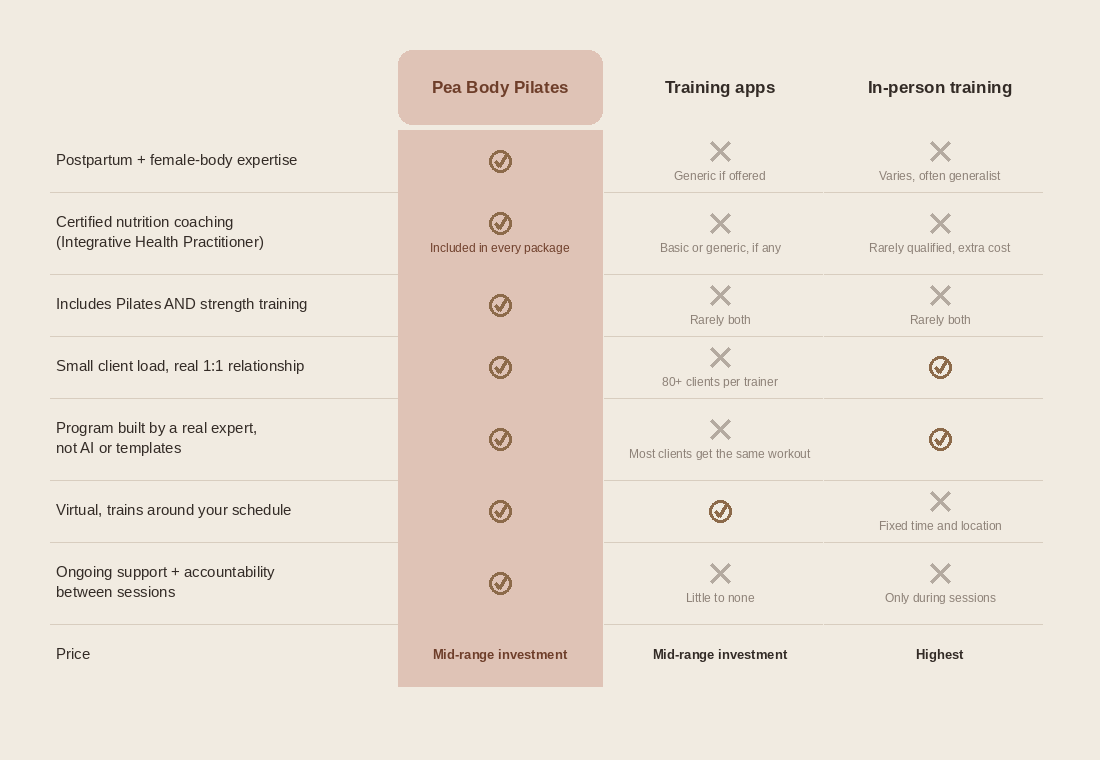Image resolution: width=1100 pixels, height=760 pixels.
Task: Select the Training apps column heading
Action: [x=720, y=88]
